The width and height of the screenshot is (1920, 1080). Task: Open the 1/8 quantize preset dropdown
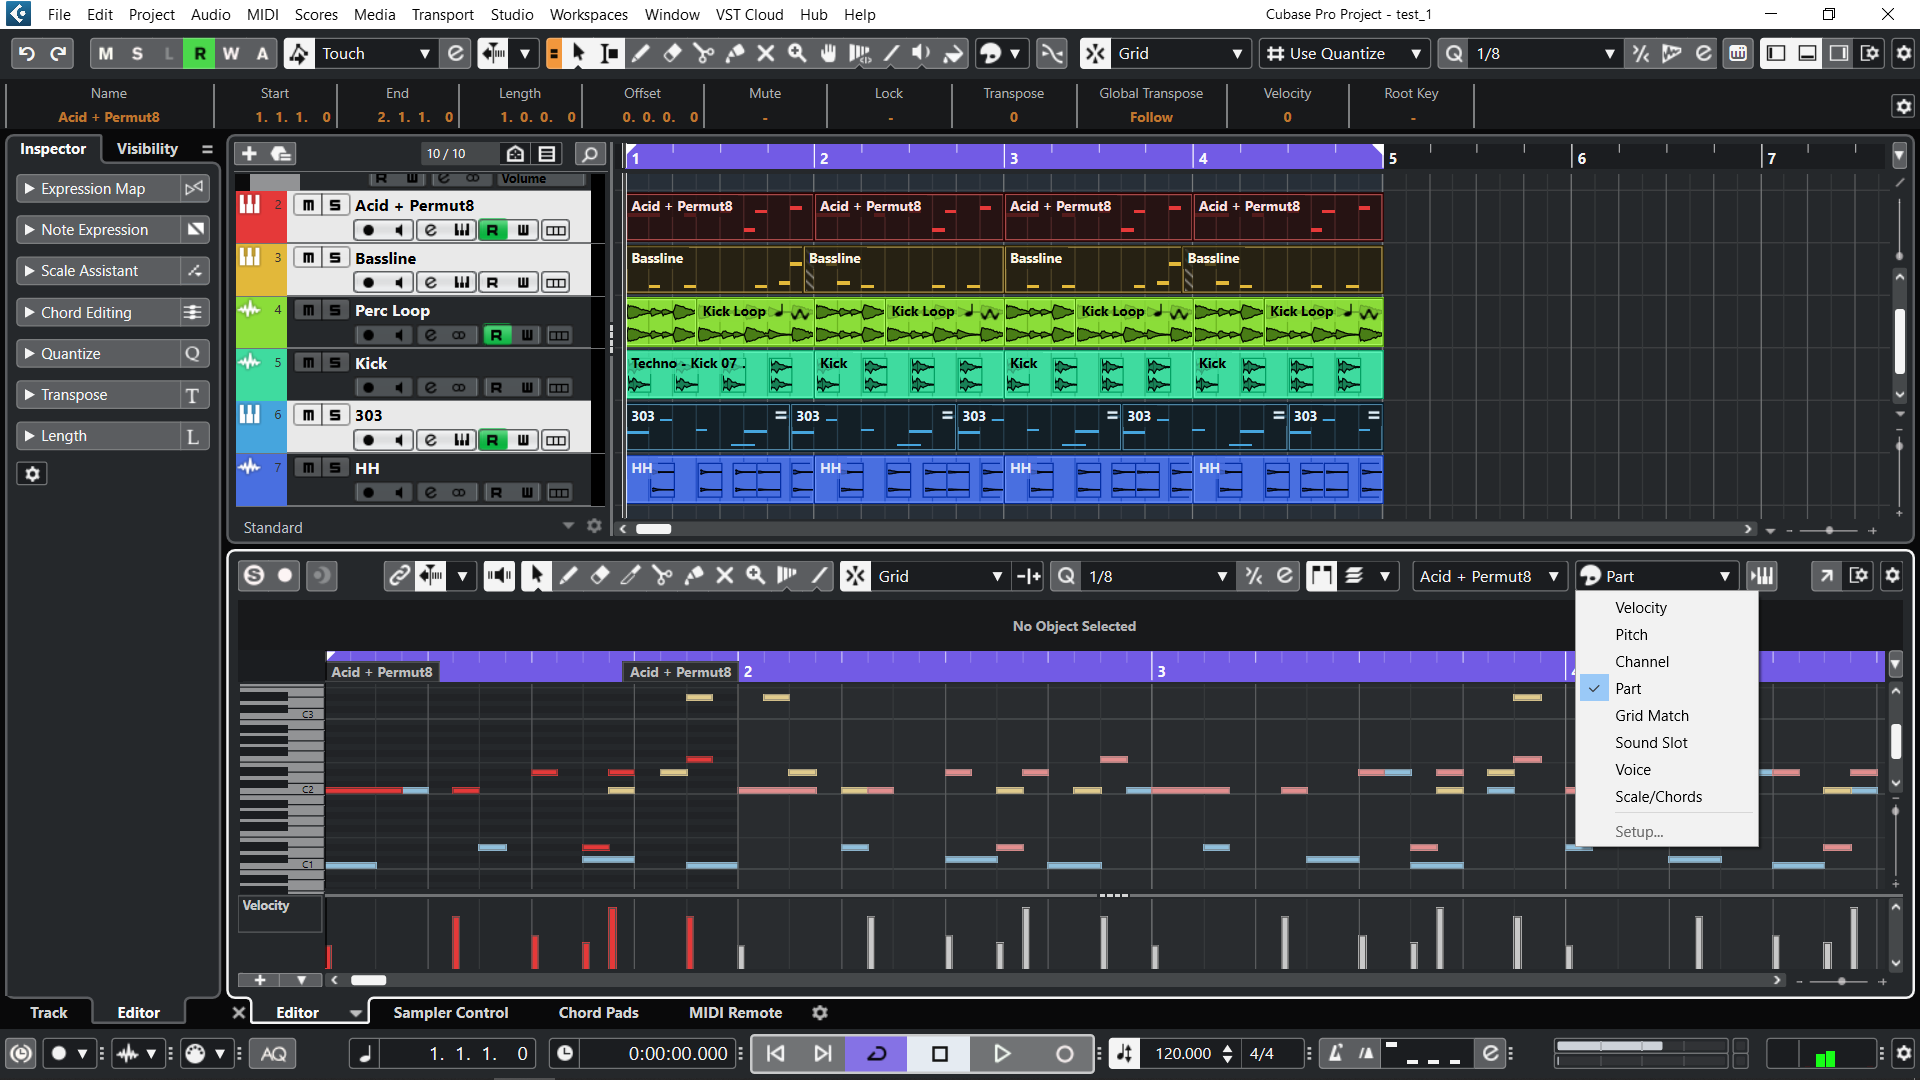coord(1544,54)
